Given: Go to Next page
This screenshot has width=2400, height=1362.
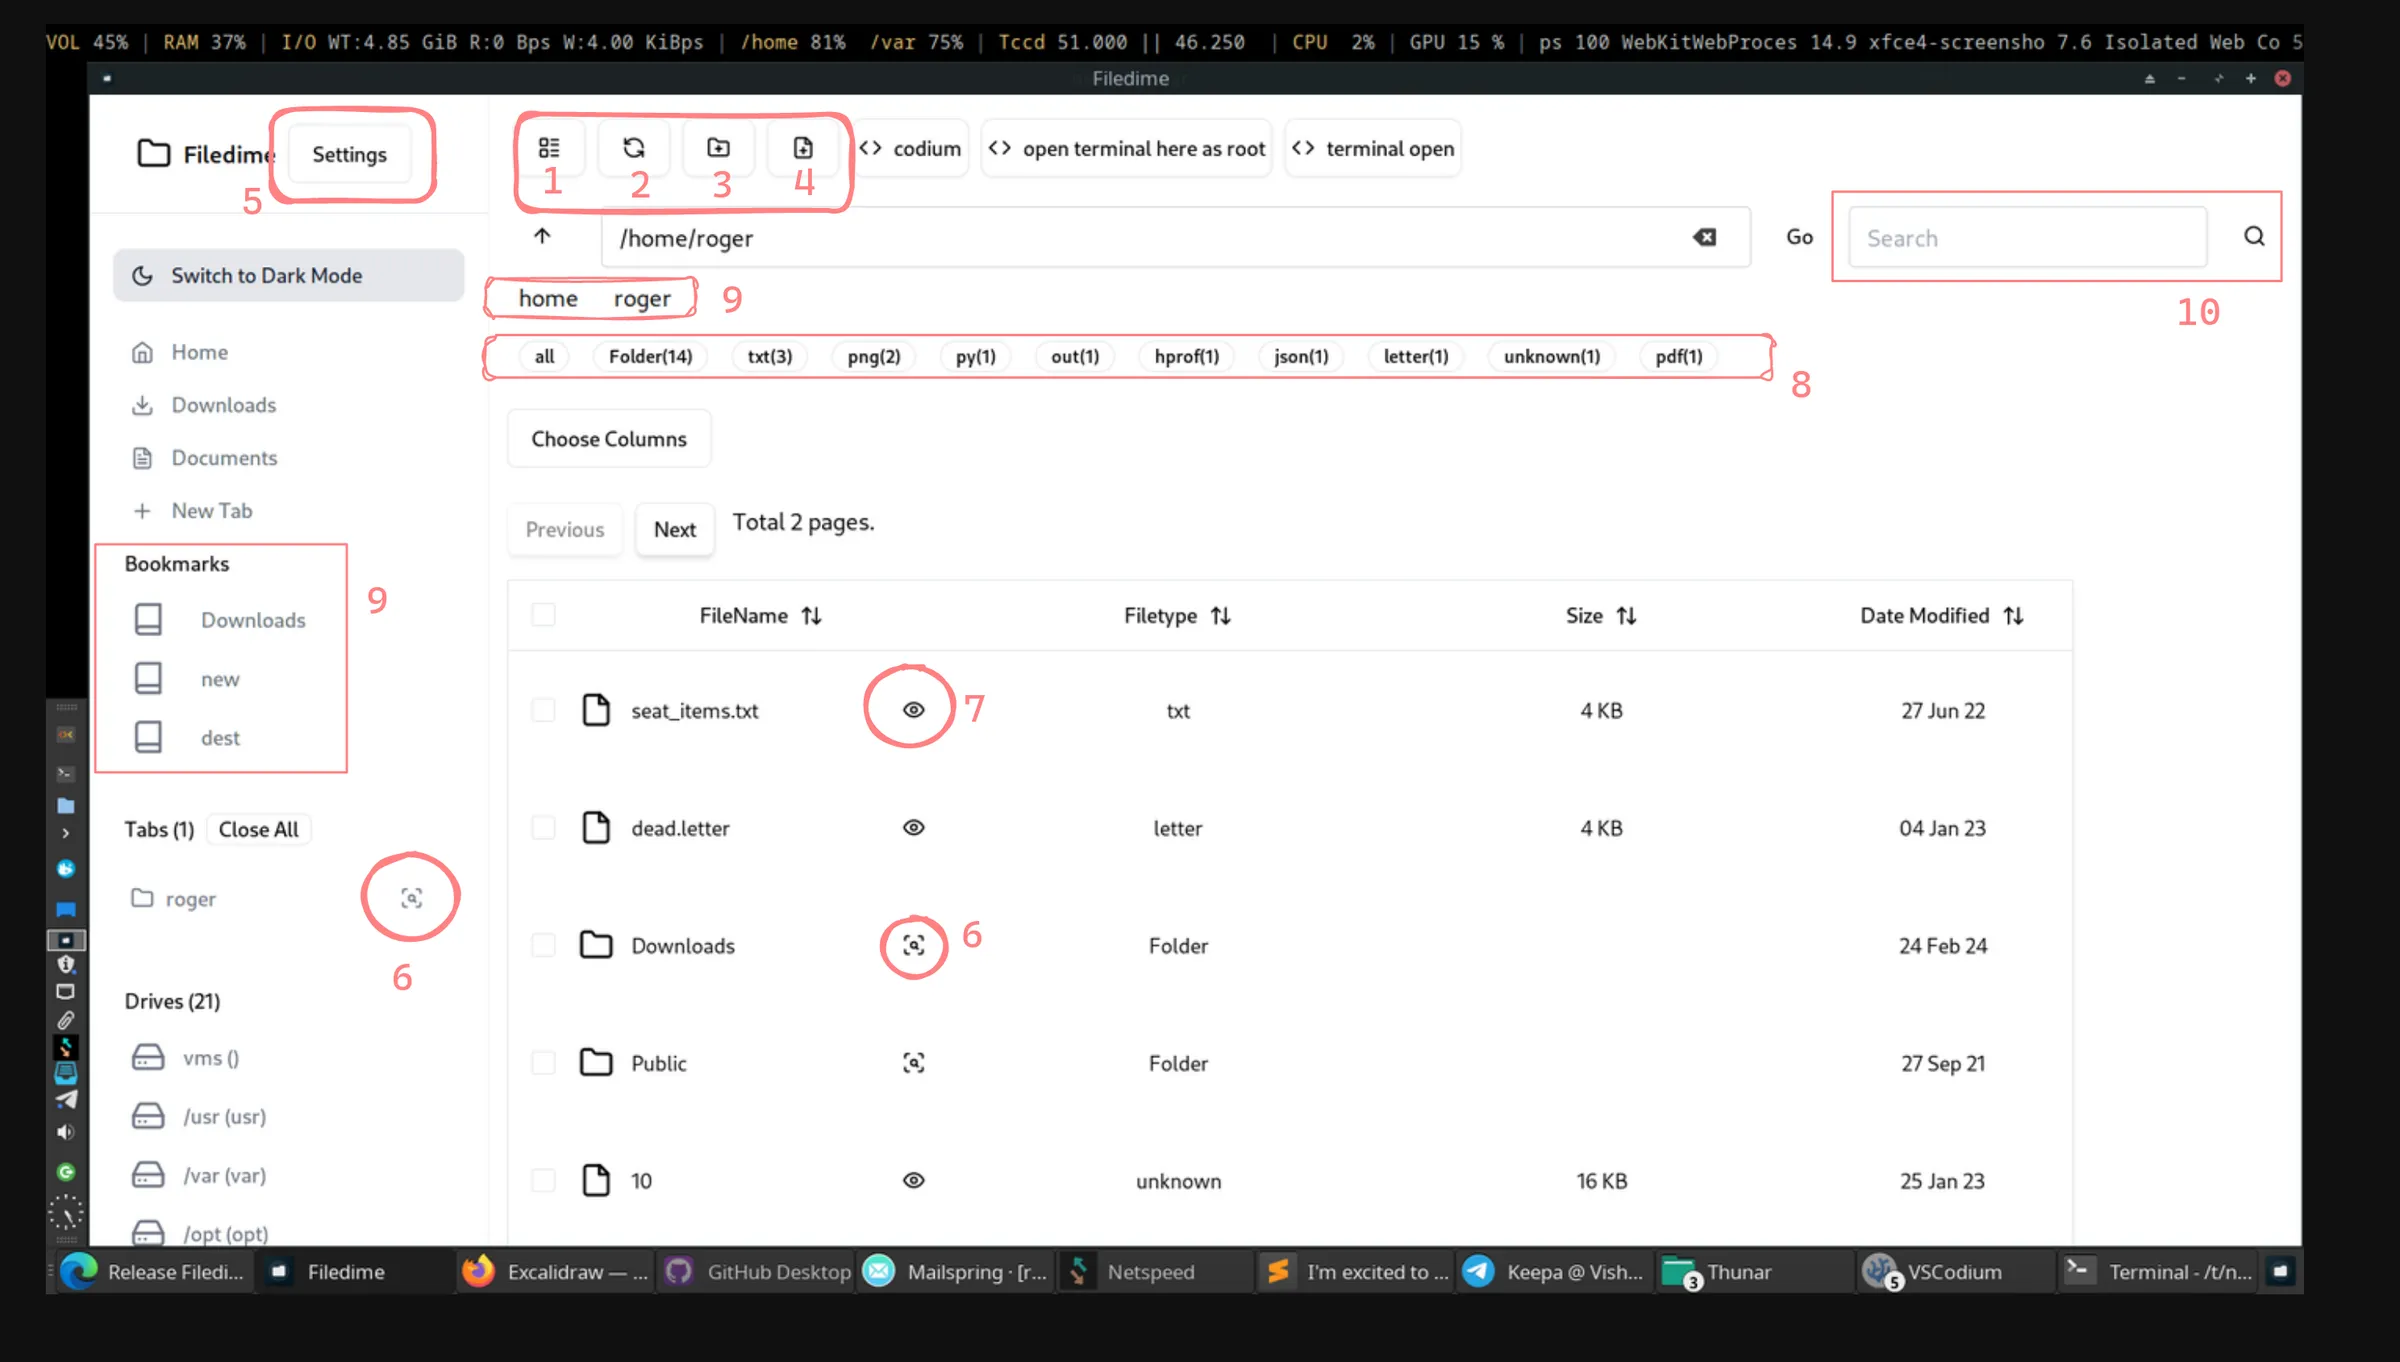Looking at the screenshot, I should (x=674, y=529).
